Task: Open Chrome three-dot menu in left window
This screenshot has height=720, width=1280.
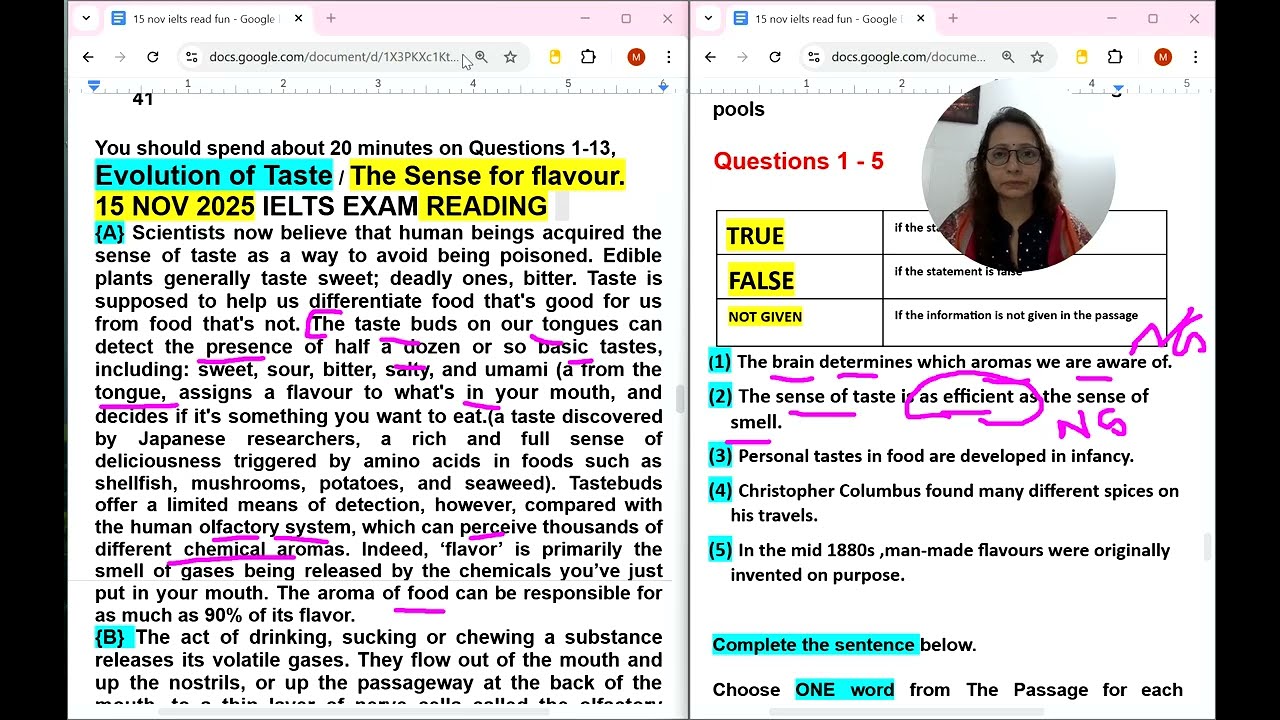Action: (669, 57)
